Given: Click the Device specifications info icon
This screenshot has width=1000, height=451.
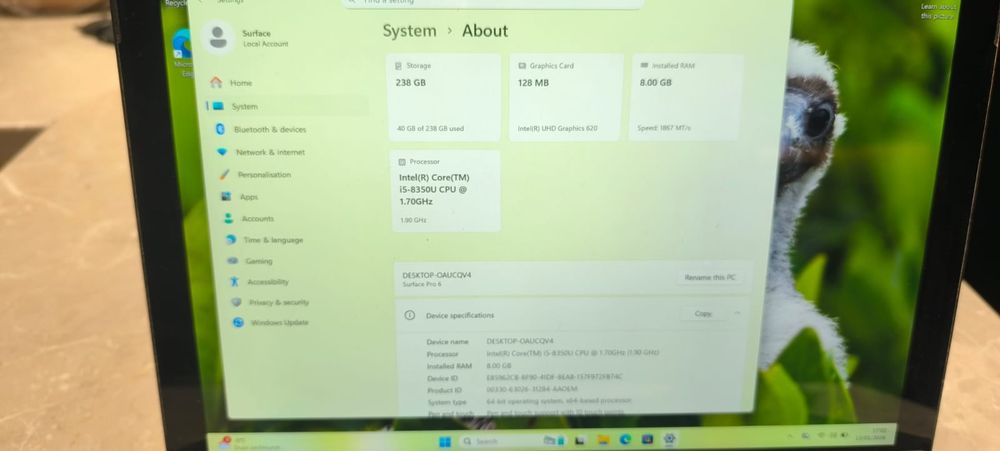Looking at the screenshot, I should tap(410, 315).
